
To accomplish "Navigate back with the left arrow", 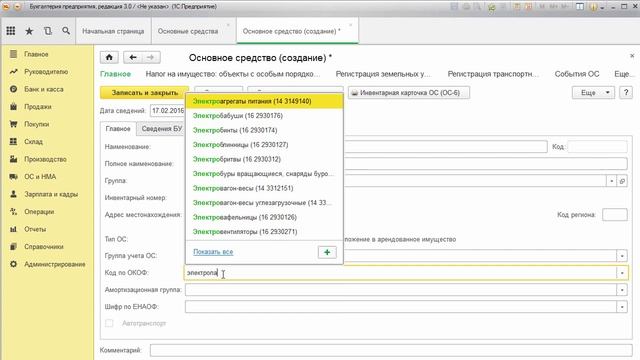I will tap(133, 58).
